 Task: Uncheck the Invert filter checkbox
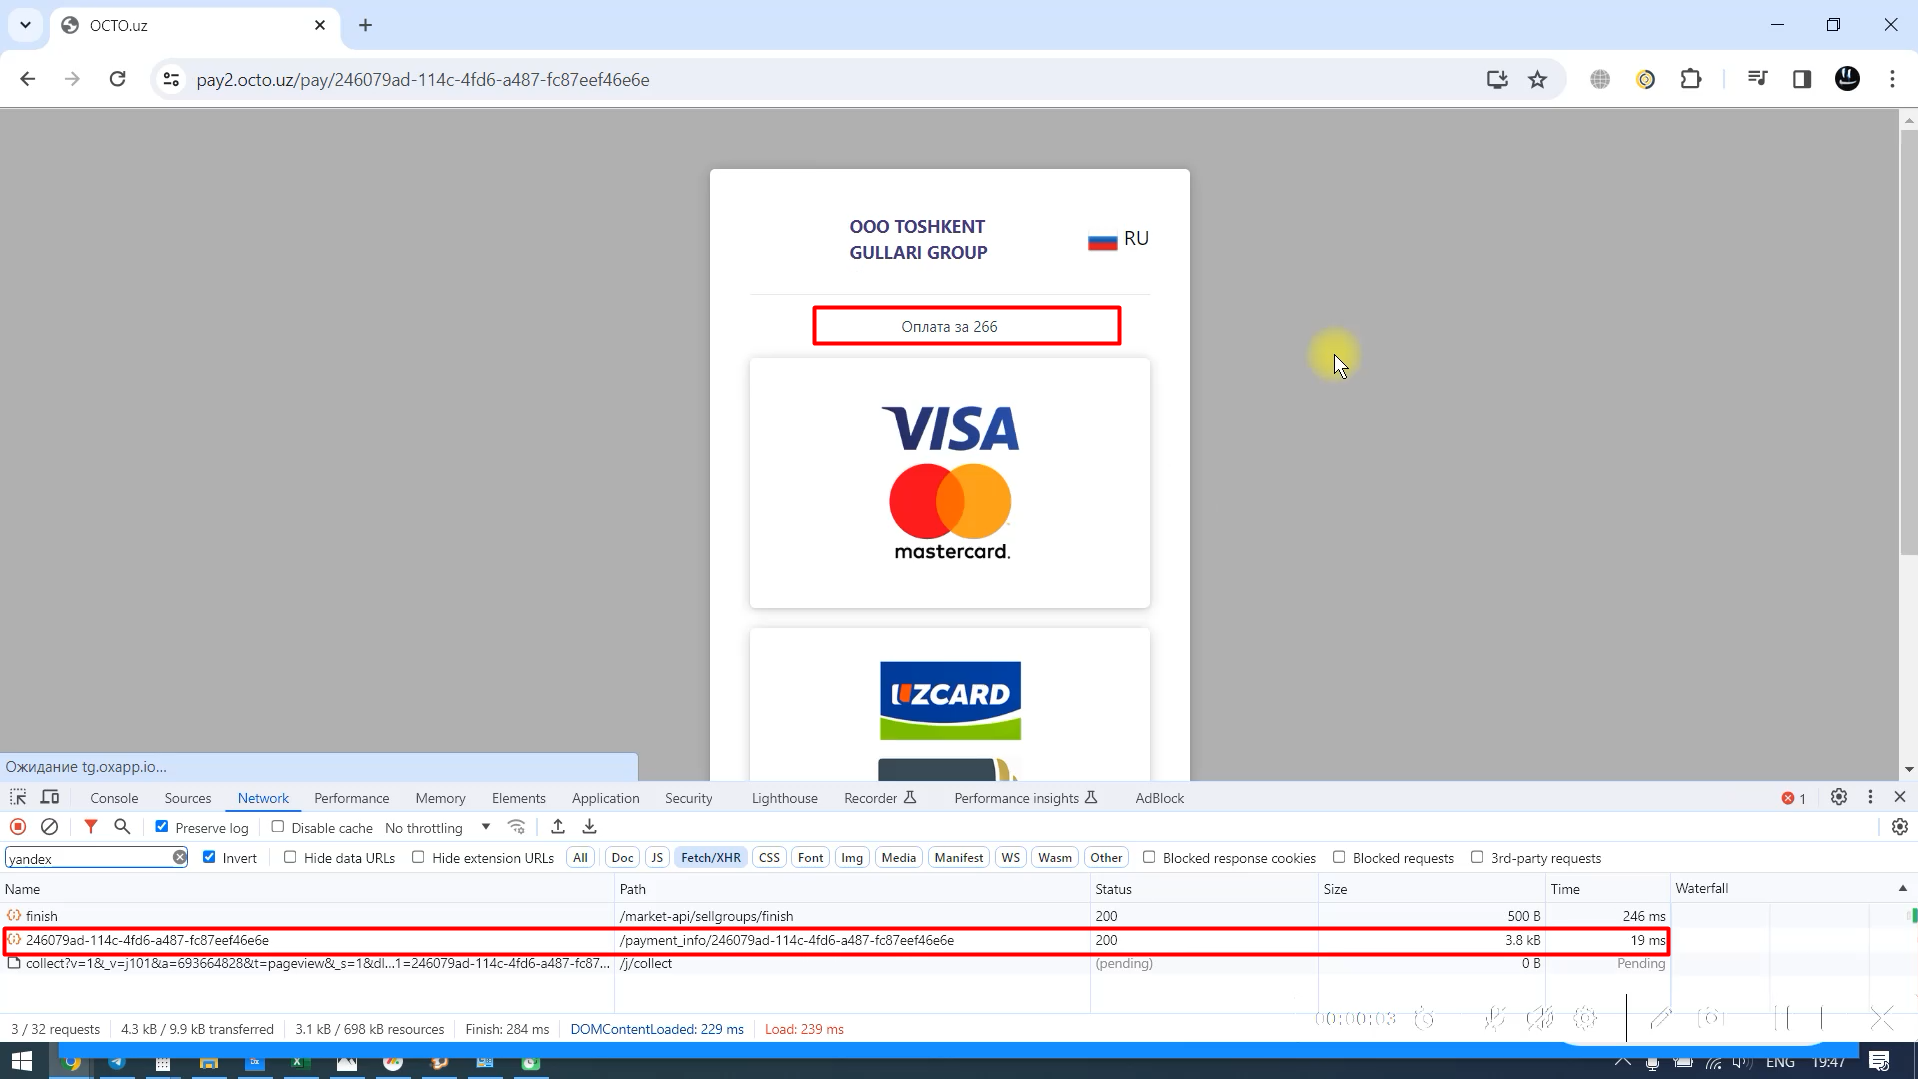[209, 857]
